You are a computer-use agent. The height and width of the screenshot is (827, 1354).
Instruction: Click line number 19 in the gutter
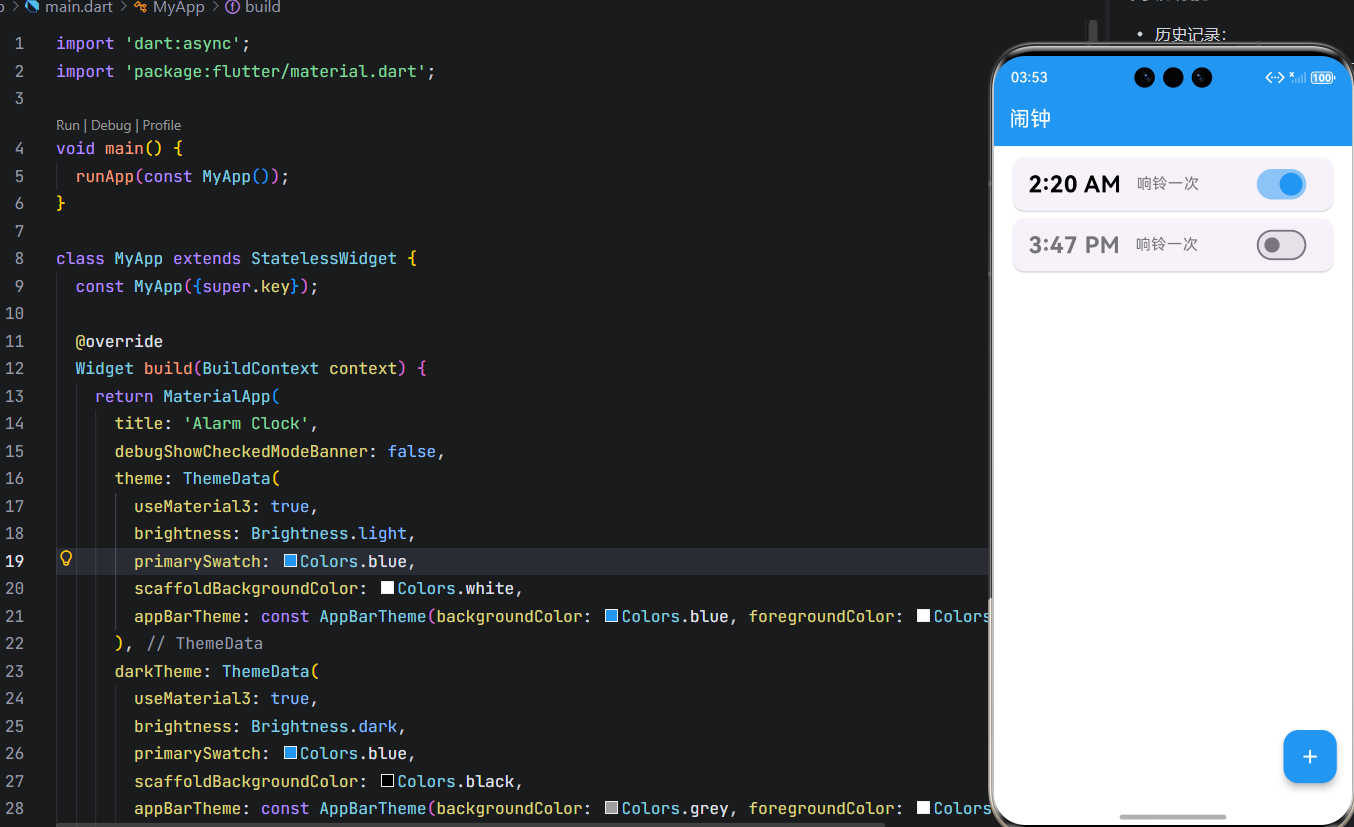(15, 561)
